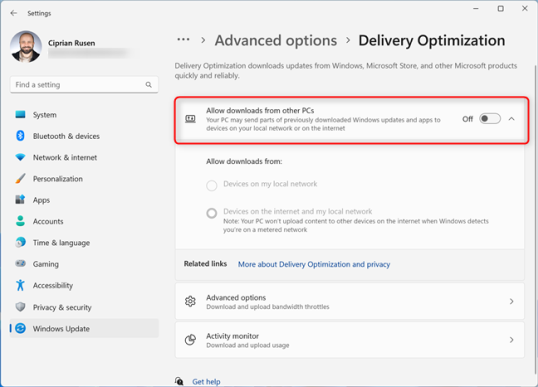Screen dimensions: 538x387
Task: Click the Apps icon in sidebar
Action: 20,200
